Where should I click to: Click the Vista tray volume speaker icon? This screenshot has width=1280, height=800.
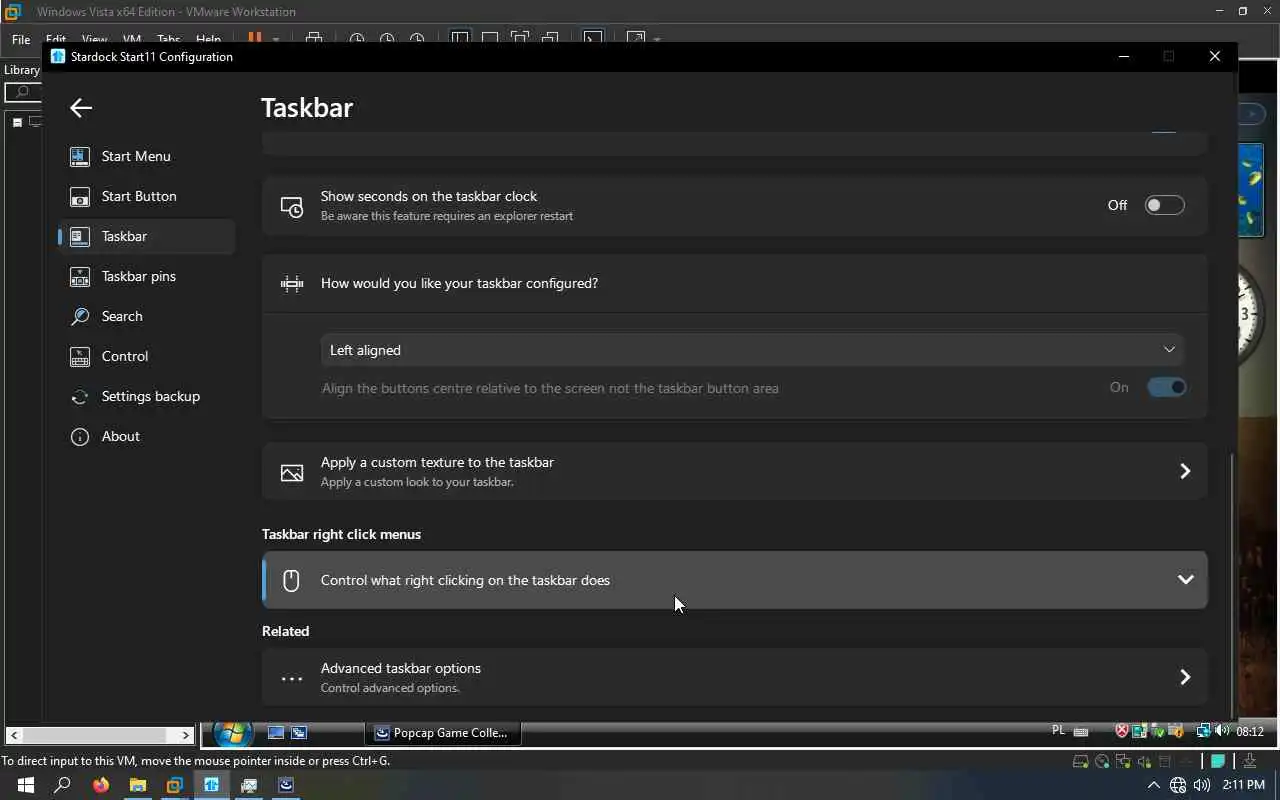(x=1223, y=731)
